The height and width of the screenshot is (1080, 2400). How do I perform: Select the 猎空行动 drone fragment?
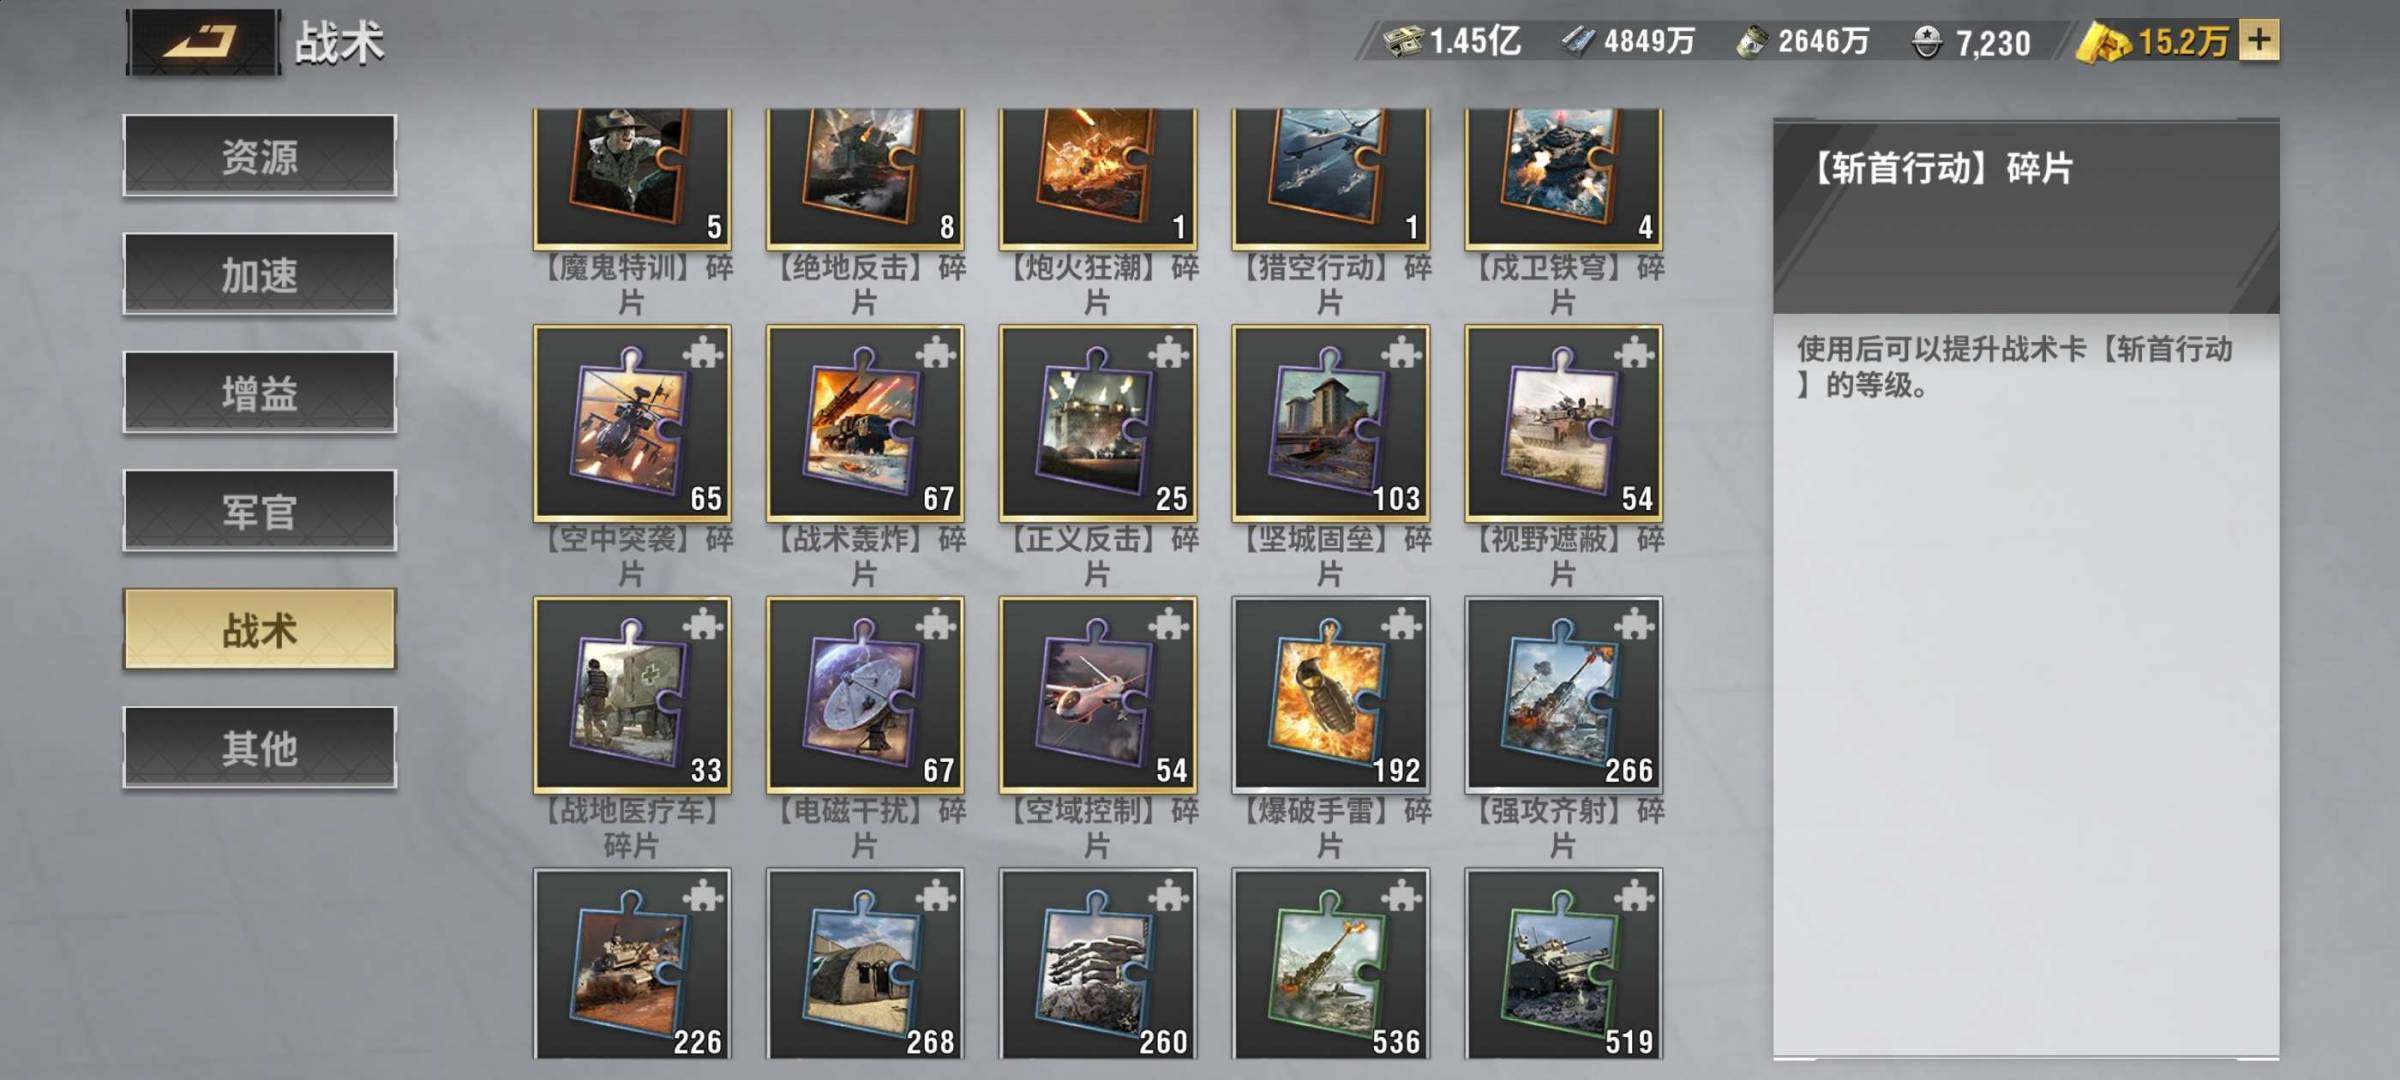click(x=1331, y=179)
